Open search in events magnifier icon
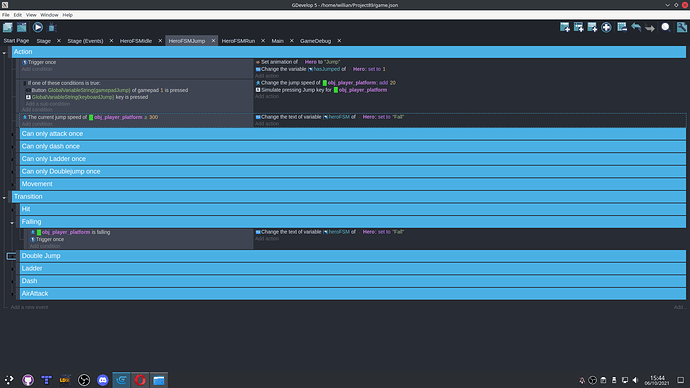 click(x=666, y=27)
